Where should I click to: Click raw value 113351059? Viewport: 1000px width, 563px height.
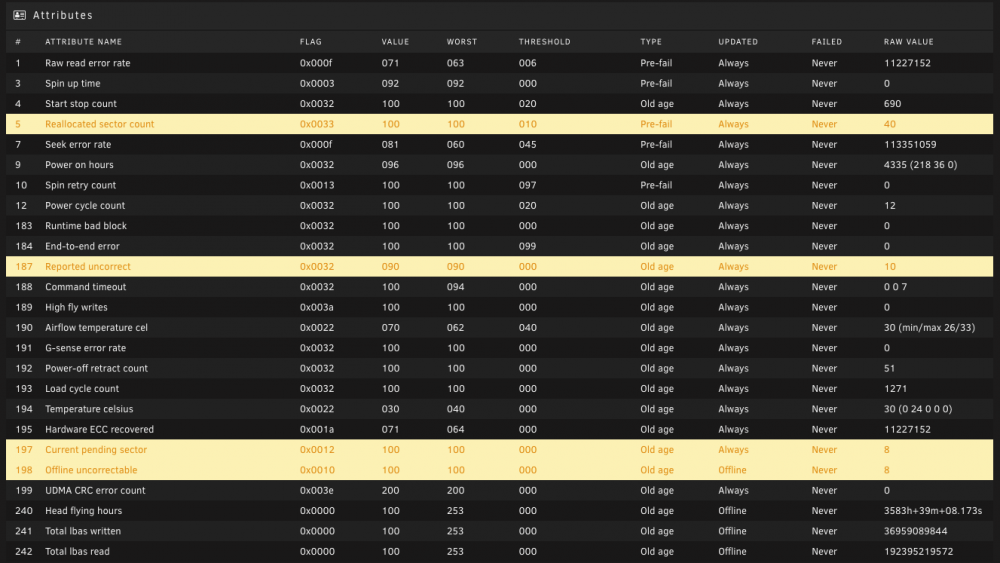tap(910, 145)
